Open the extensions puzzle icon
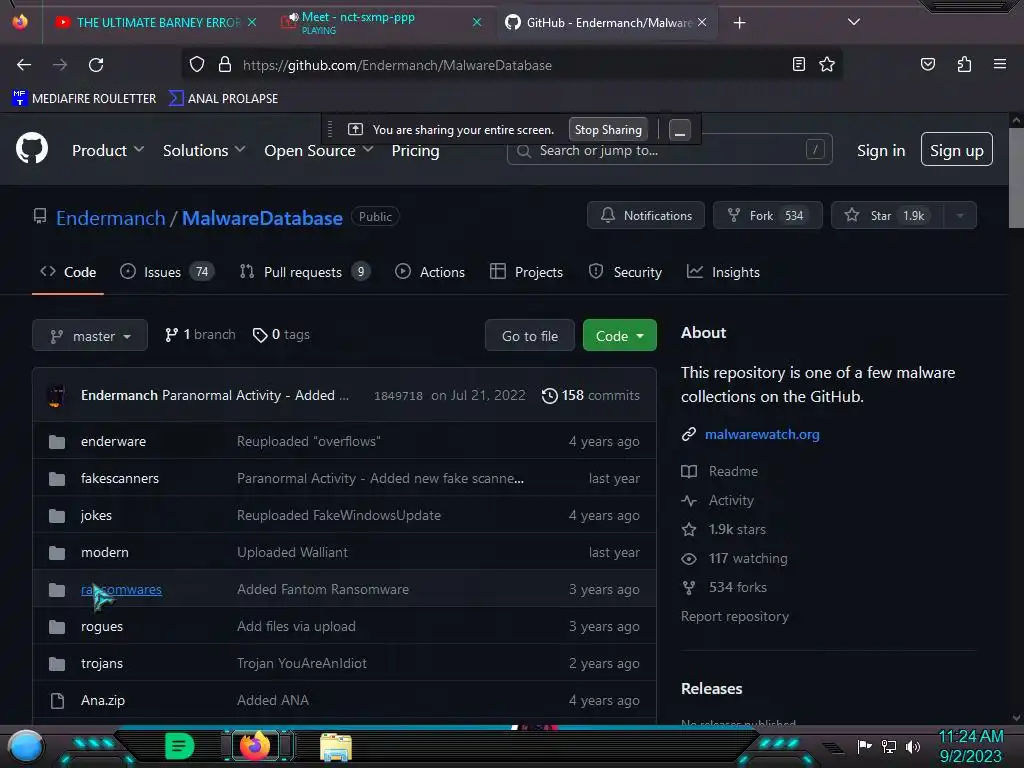The height and width of the screenshot is (768, 1024). pos(964,64)
